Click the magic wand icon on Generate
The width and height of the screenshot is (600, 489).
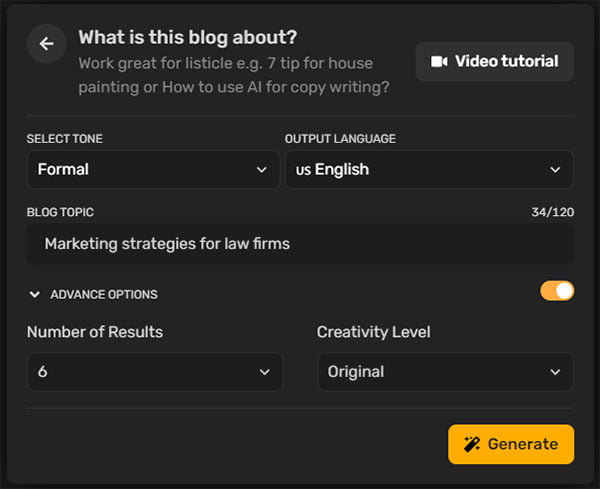(x=472, y=444)
